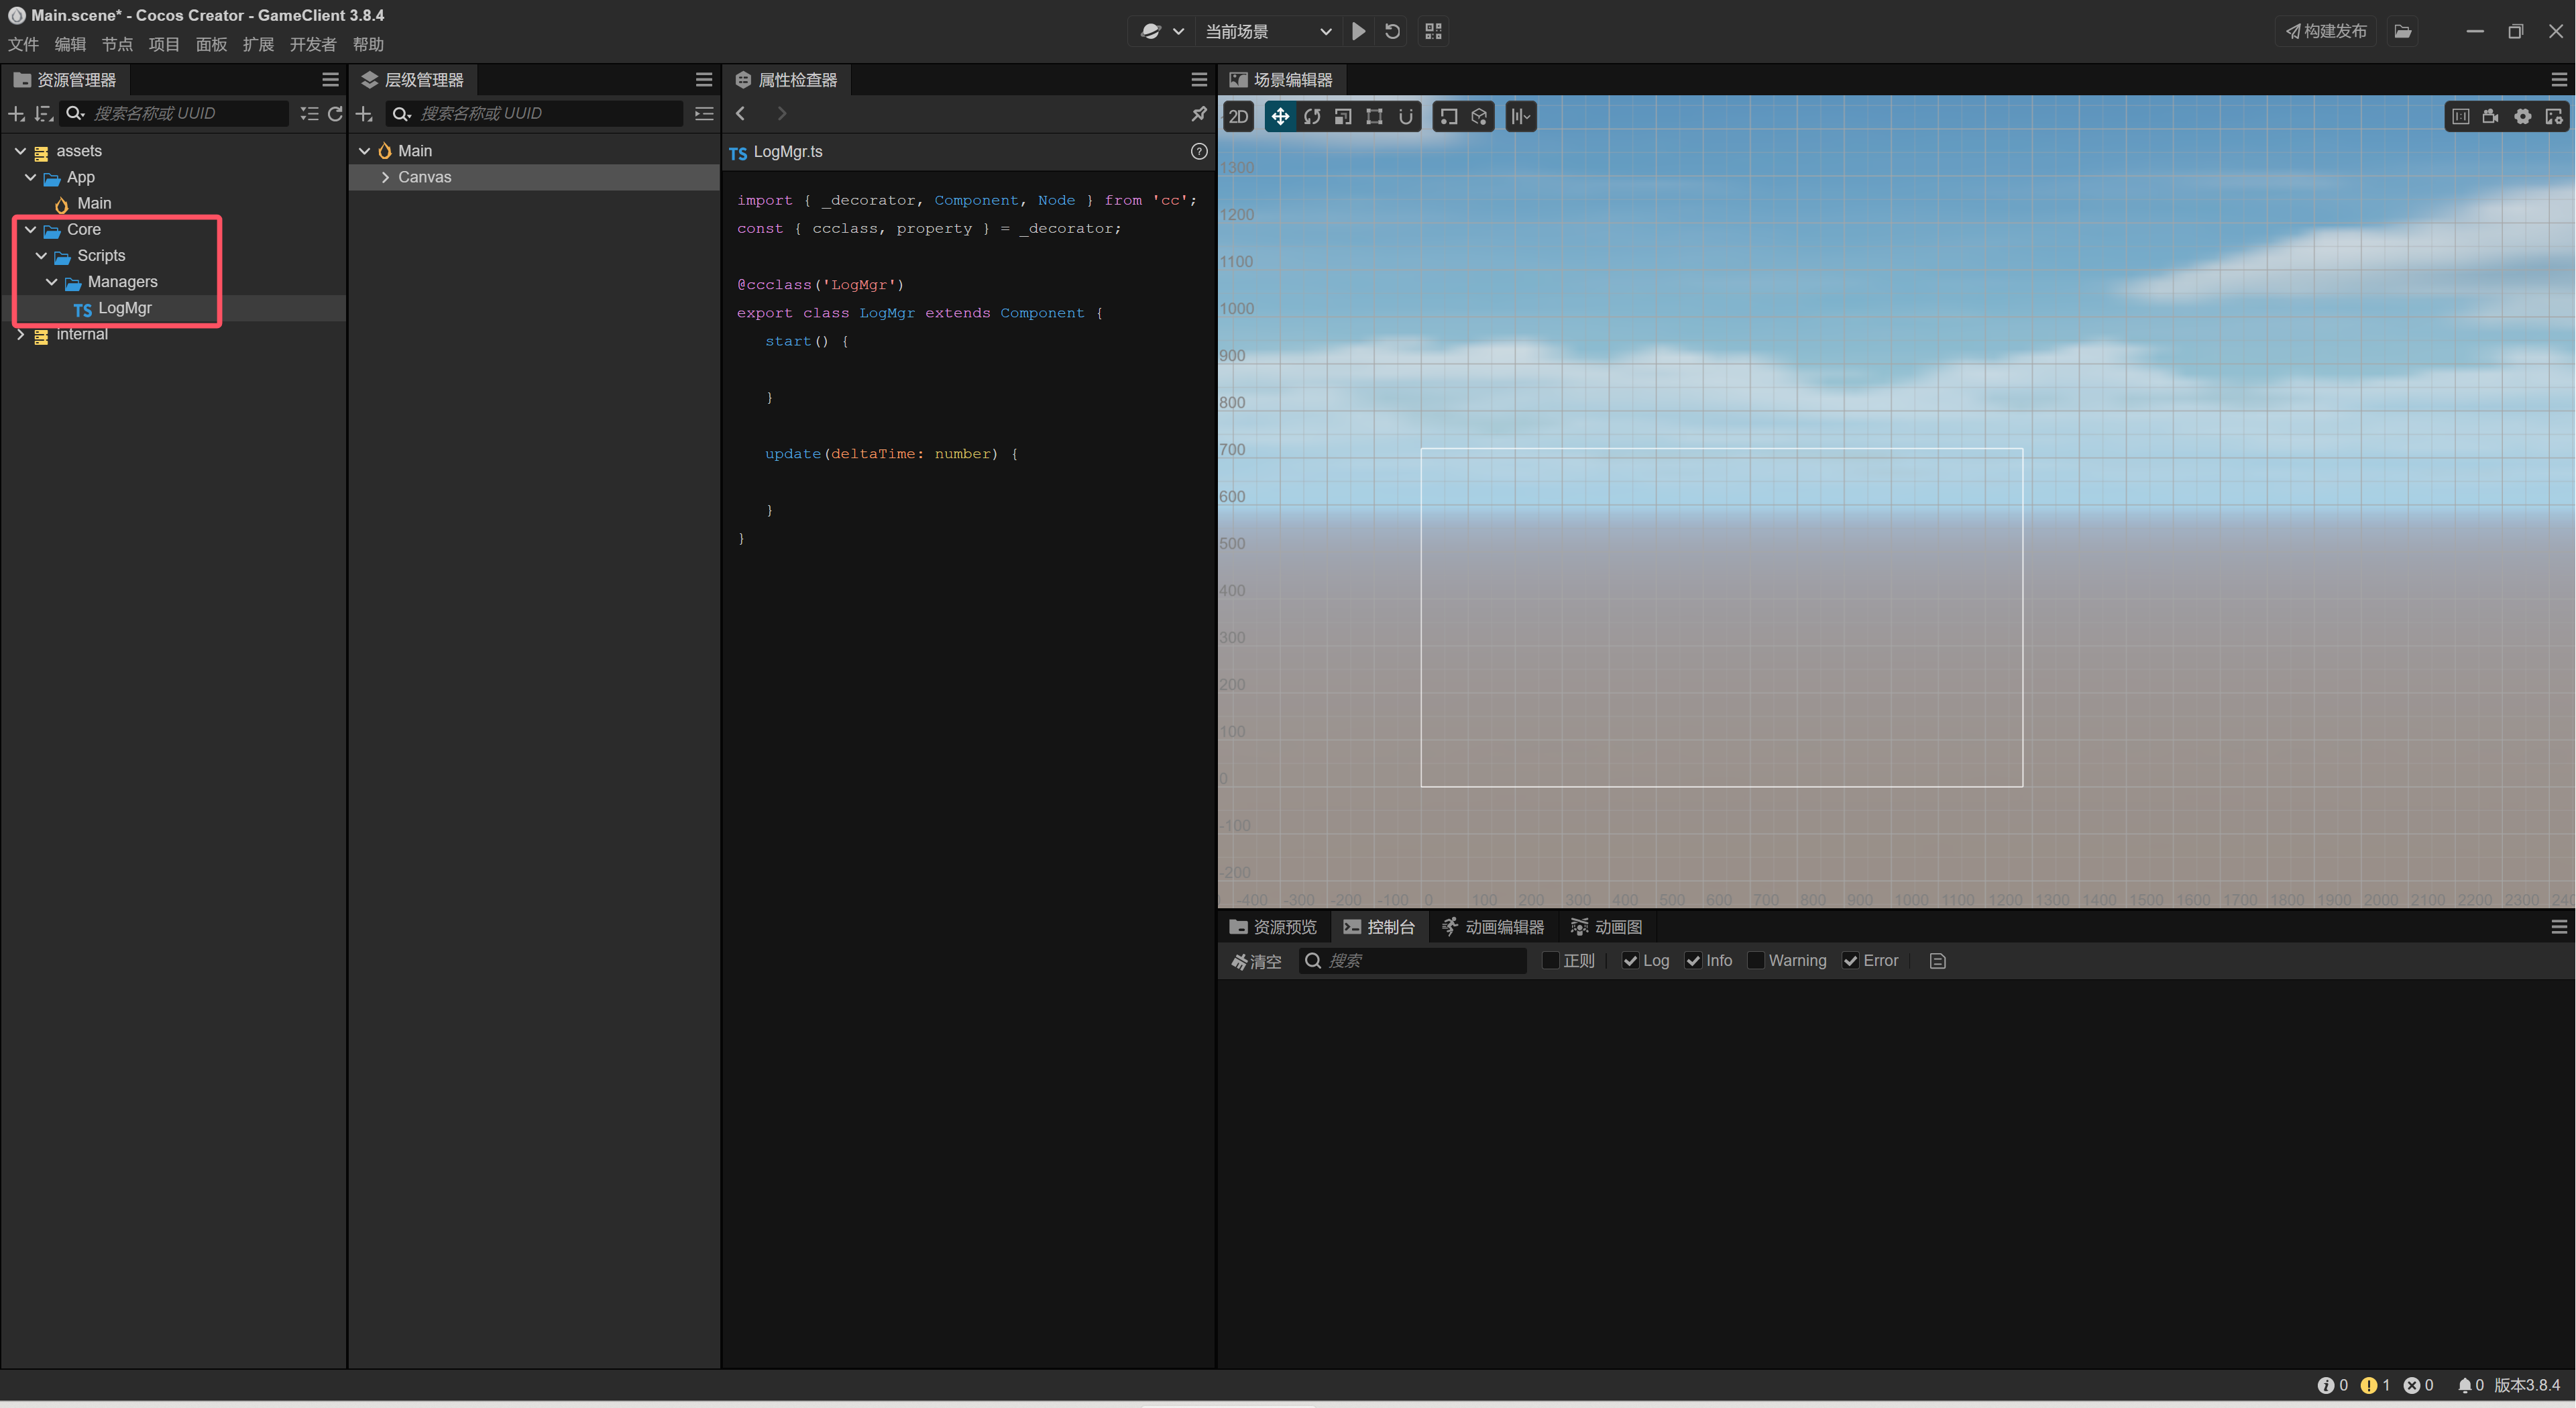Enable the Warning log filter checkbox
The image size is (2576, 1408).
(1755, 960)
